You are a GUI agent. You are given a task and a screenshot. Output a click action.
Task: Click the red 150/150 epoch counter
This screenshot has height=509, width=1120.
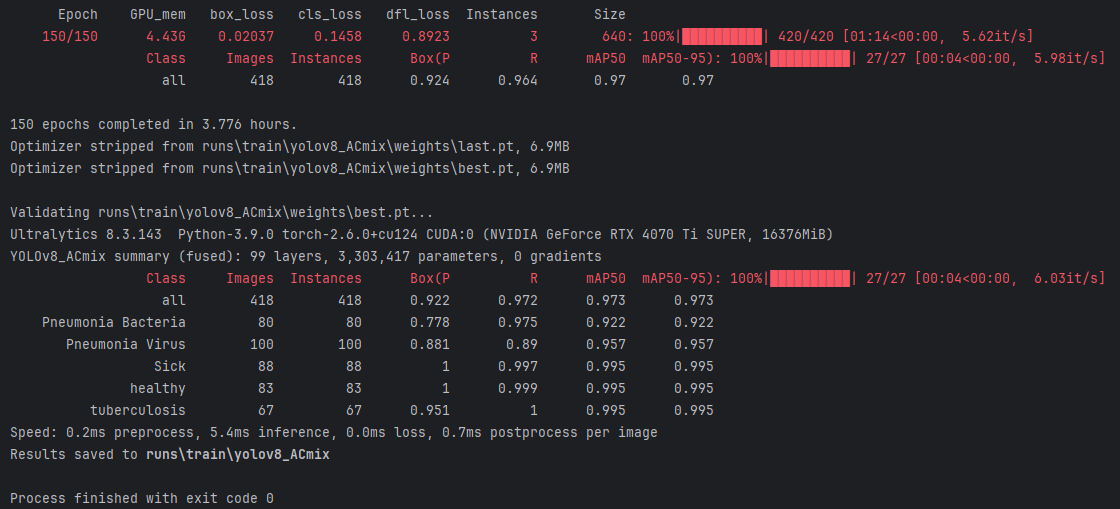(70, 37)
